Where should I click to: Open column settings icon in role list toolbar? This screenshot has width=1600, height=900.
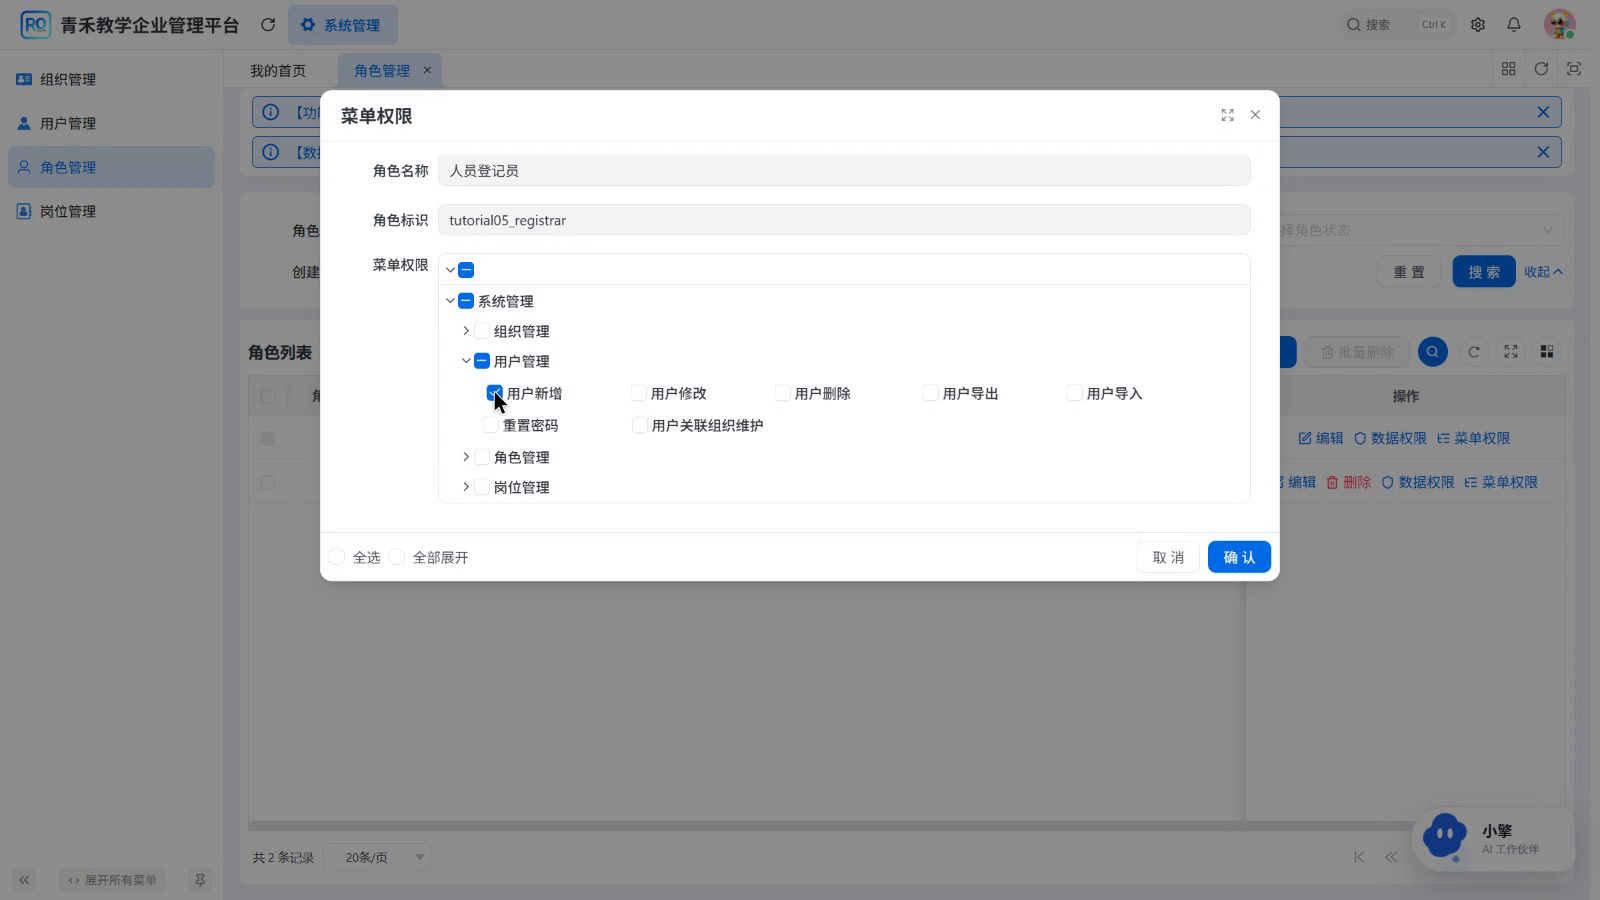click(1547, 352)
